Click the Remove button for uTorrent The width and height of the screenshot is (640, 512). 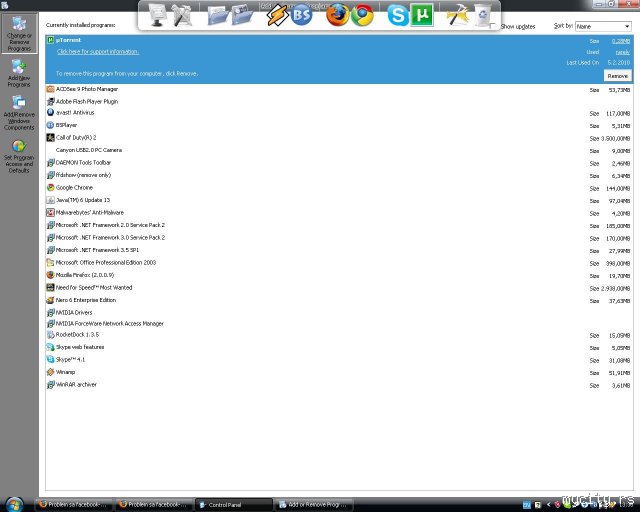617,76
